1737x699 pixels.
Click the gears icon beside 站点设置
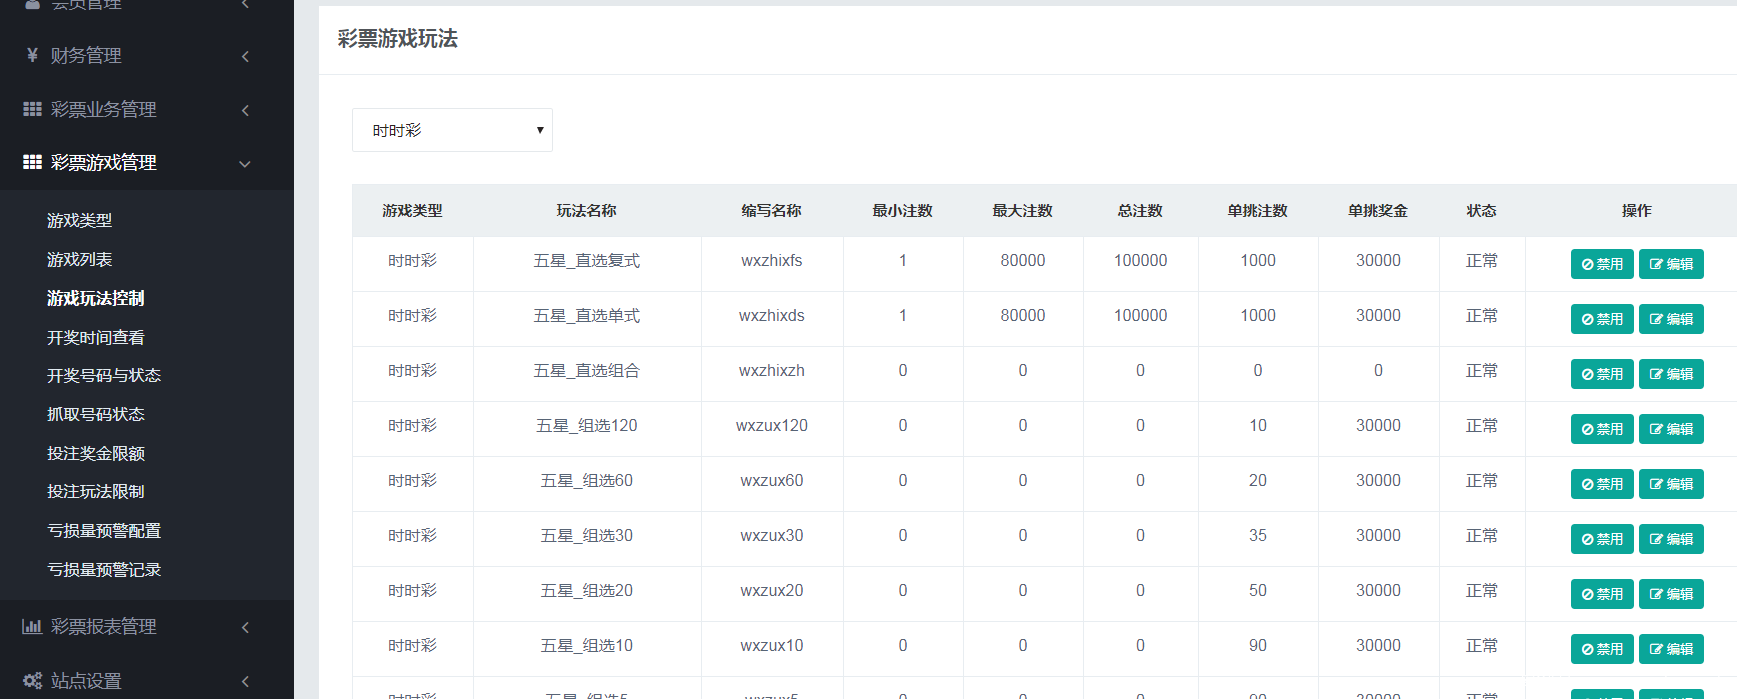[32, 681]
